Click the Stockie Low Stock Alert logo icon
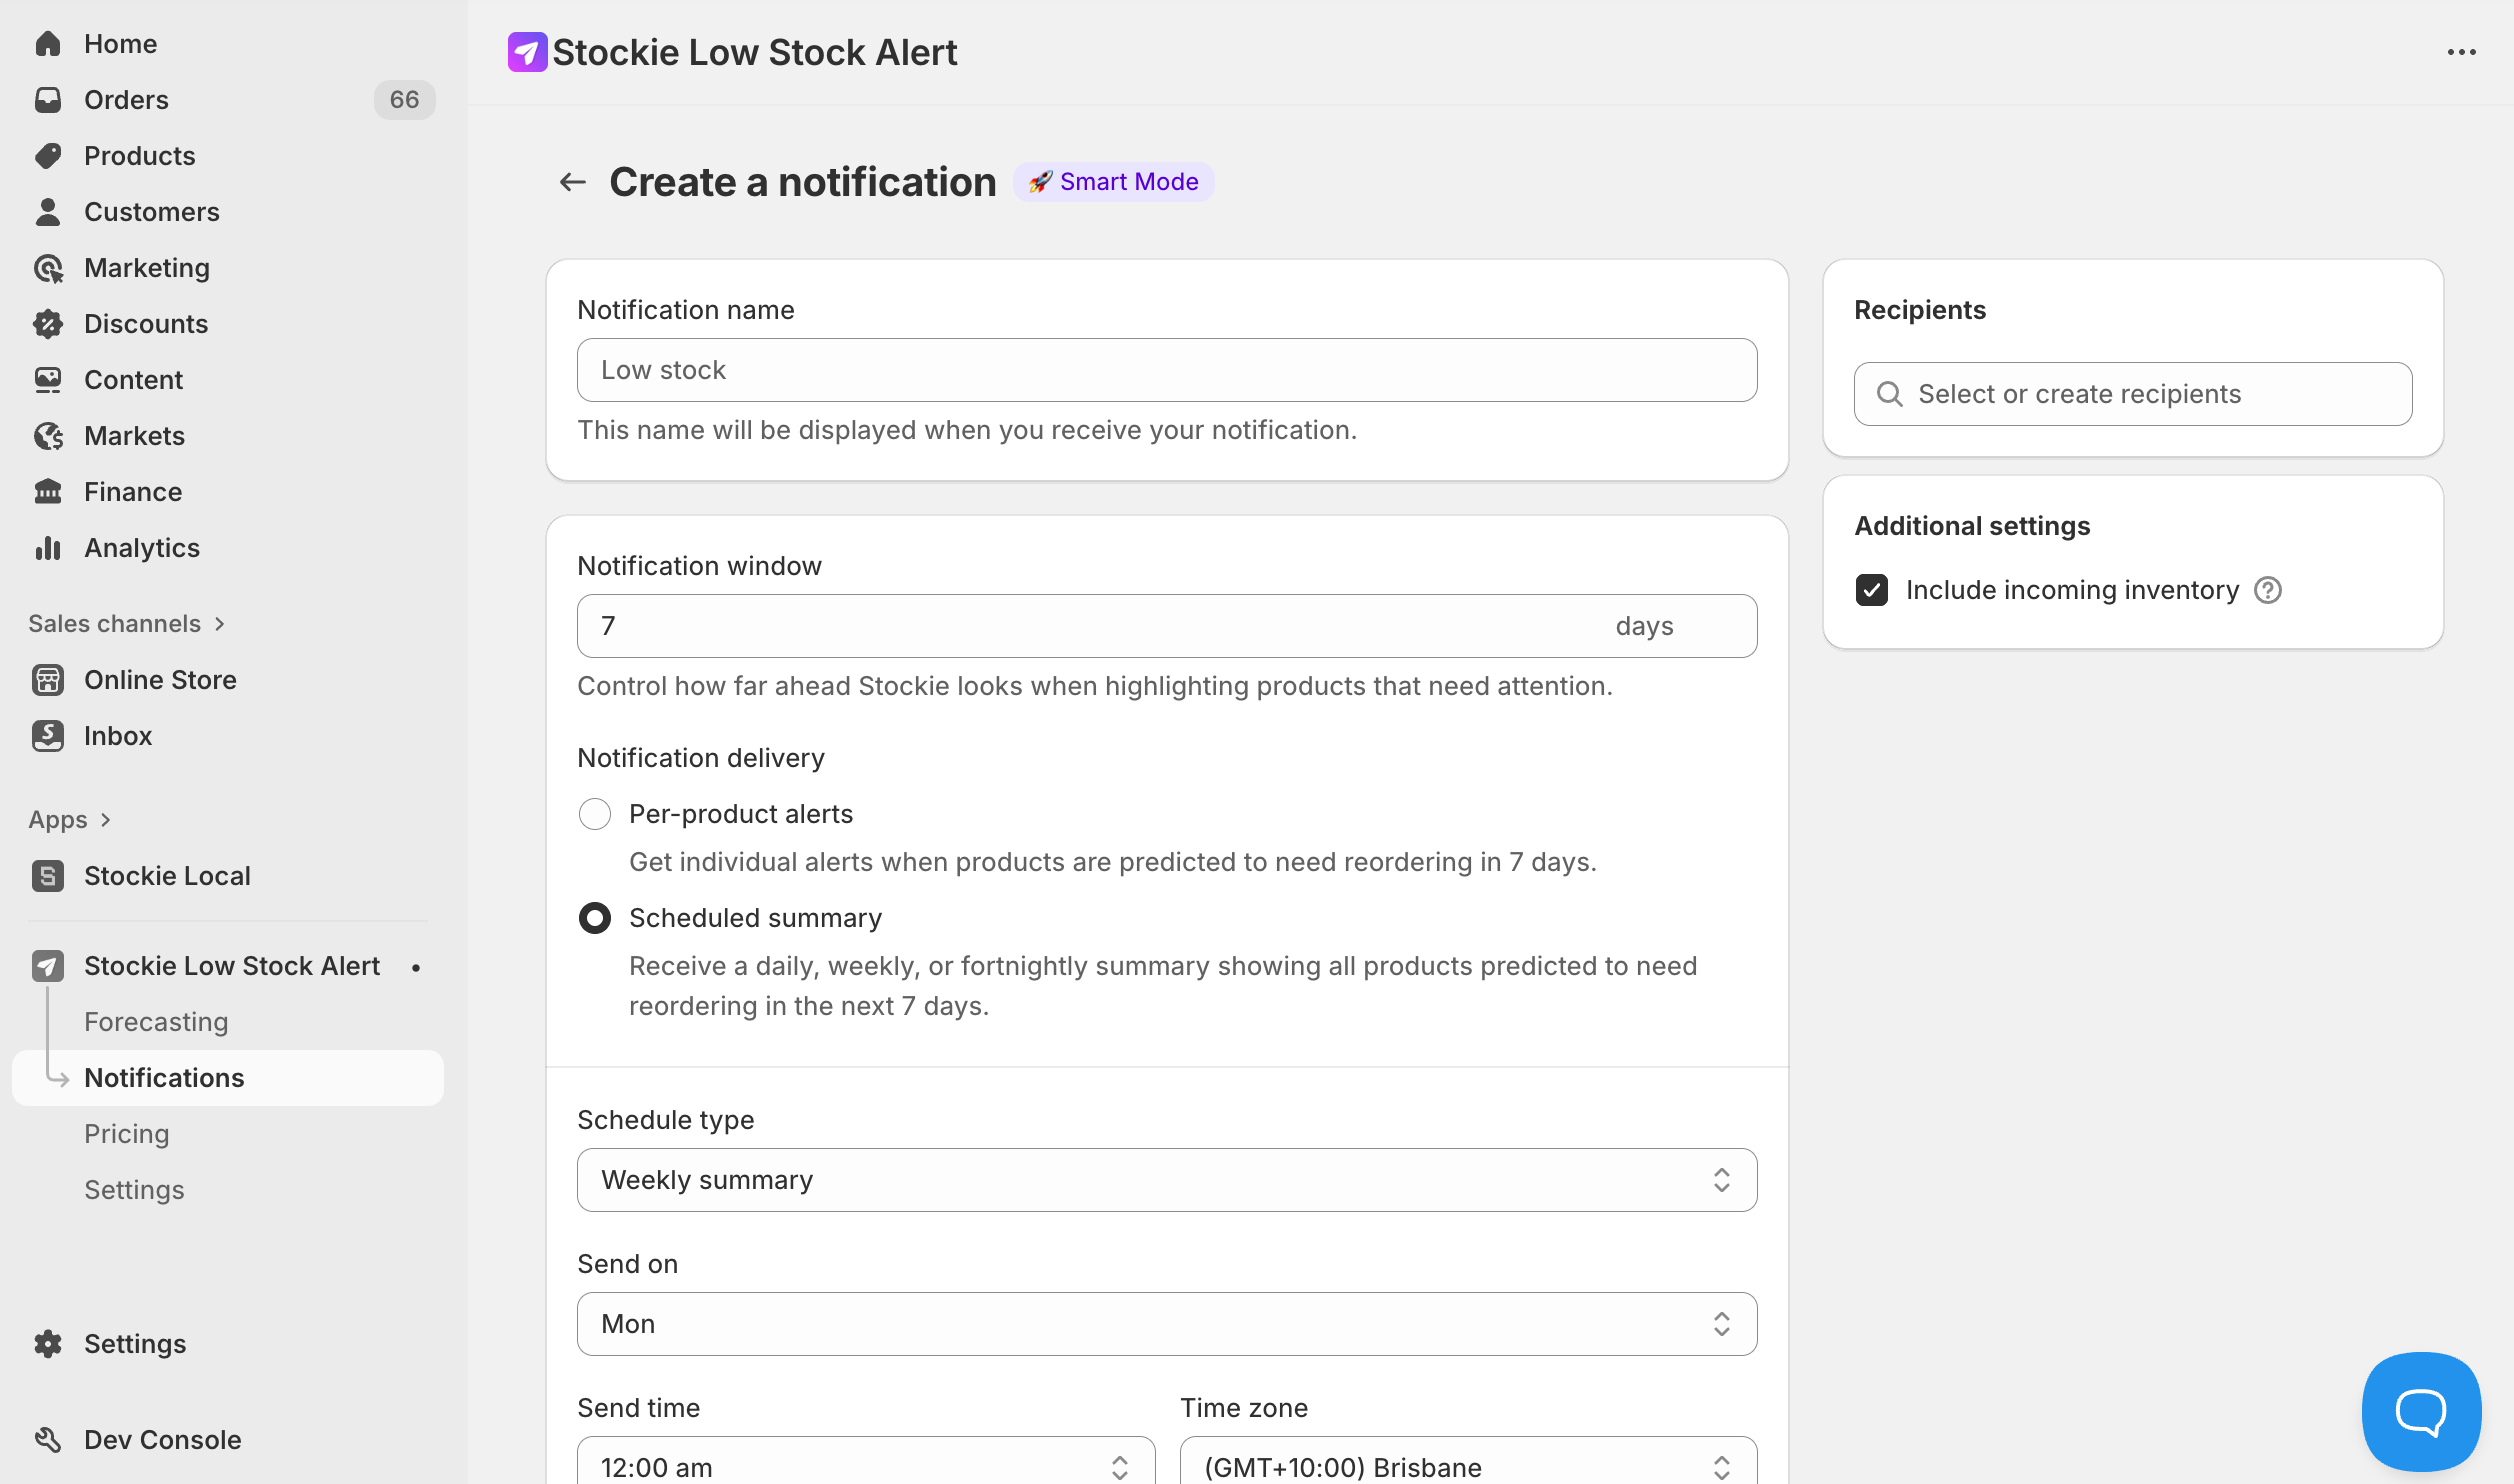This screenshot has width=2514, height=1484. pyautogui.click(x=527, y=52)
